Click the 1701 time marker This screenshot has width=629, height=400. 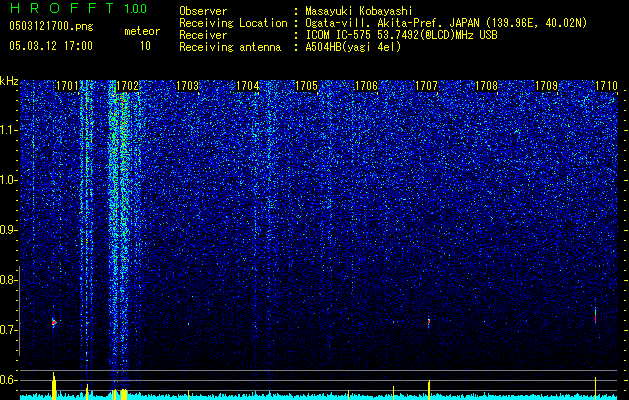pyautogui.click(x=67, y=86)
